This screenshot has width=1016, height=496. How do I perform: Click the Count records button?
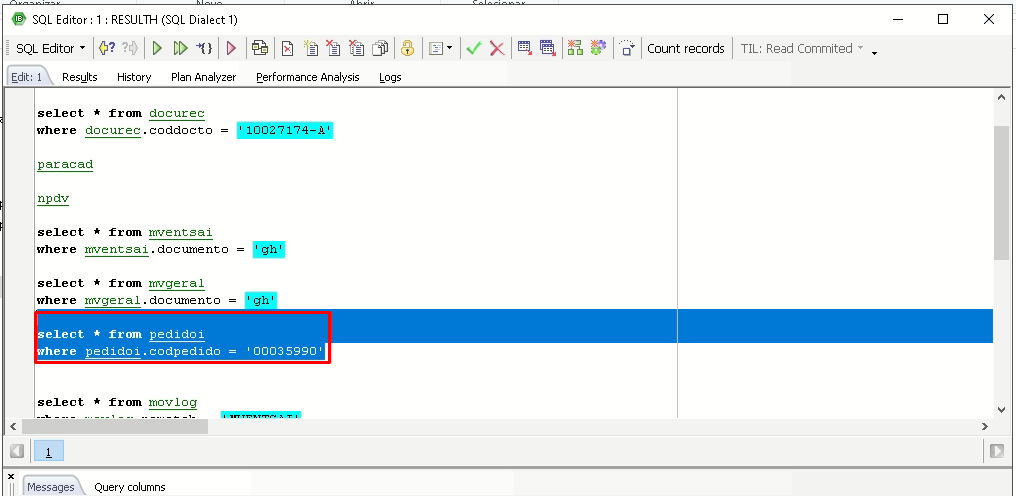point(686,49)
